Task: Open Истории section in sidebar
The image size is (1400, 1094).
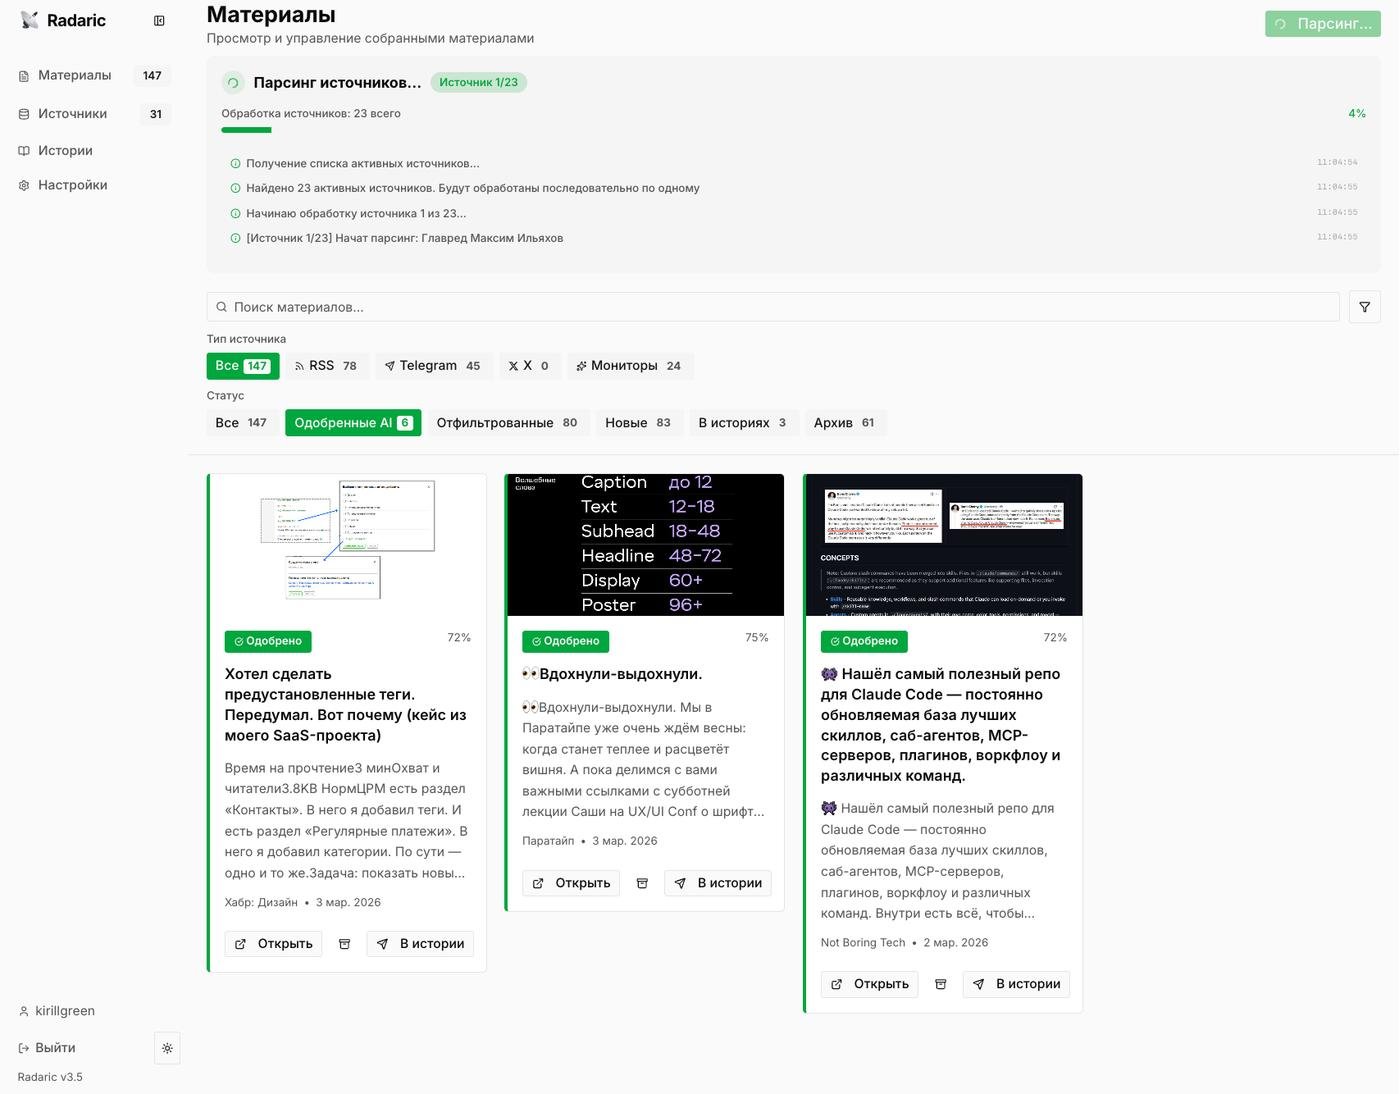Action: coord(65,150)
